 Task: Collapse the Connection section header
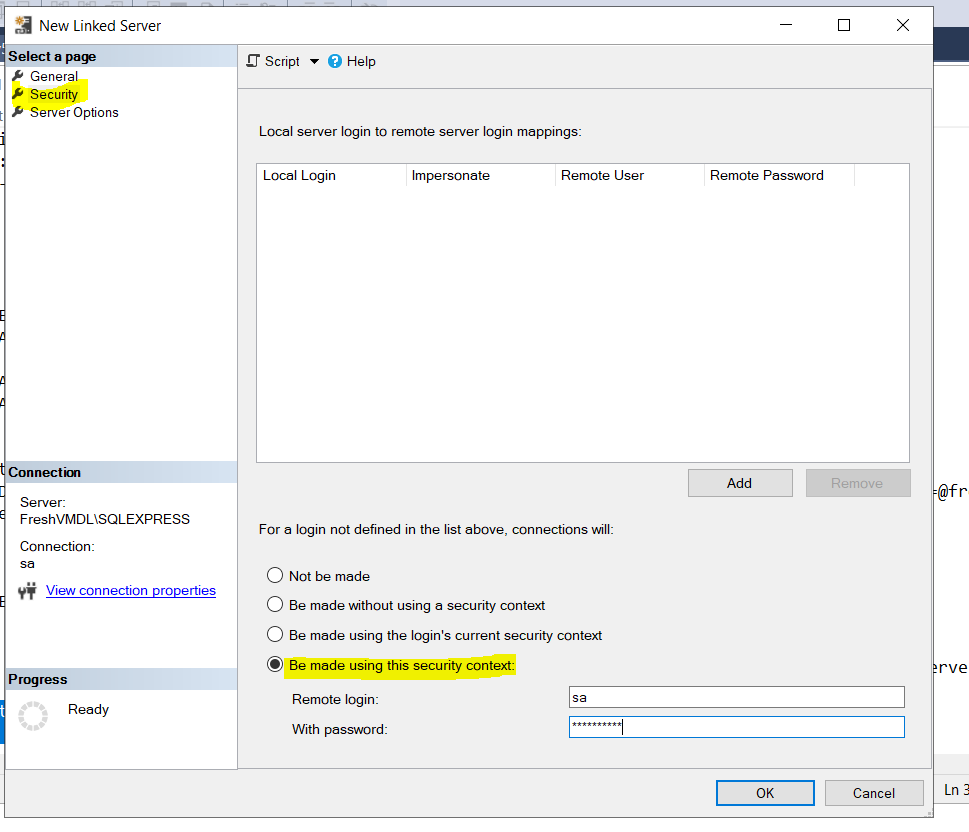click(120, 471)
